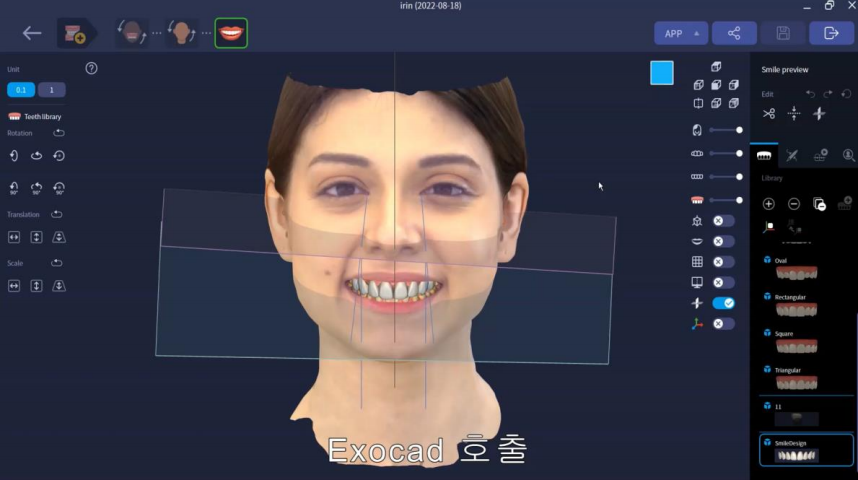Click the scissors cut tool

769,114
